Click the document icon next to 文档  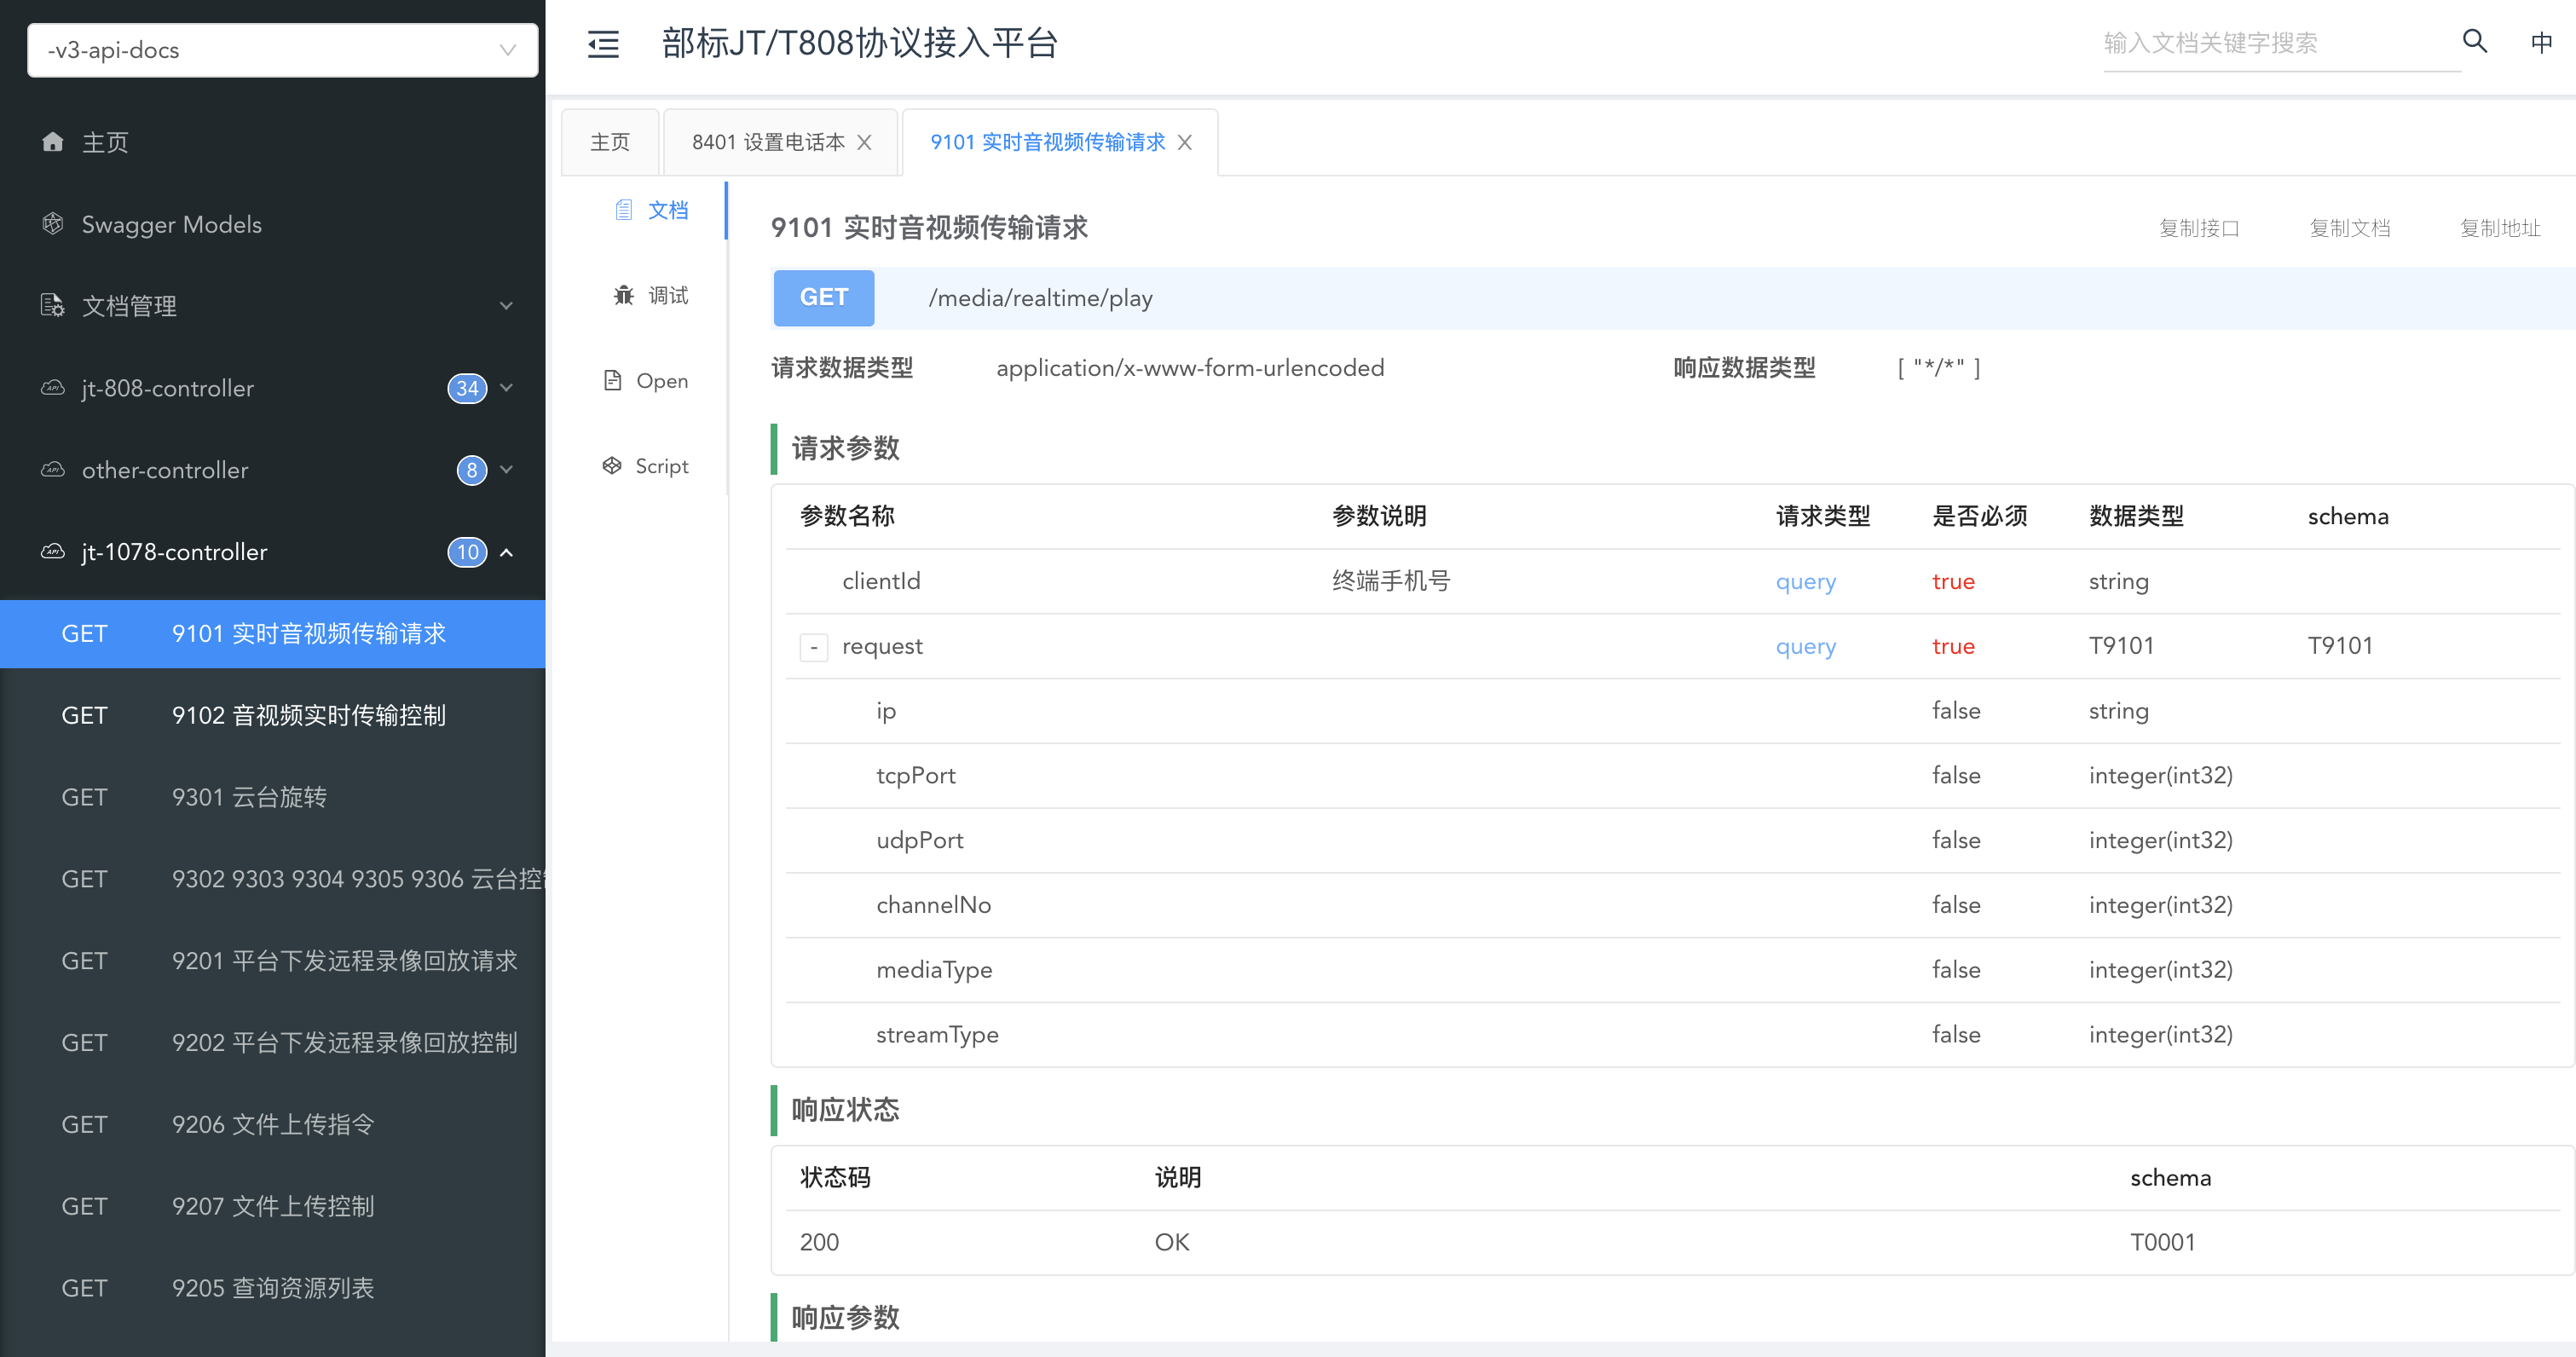(624, 209)
